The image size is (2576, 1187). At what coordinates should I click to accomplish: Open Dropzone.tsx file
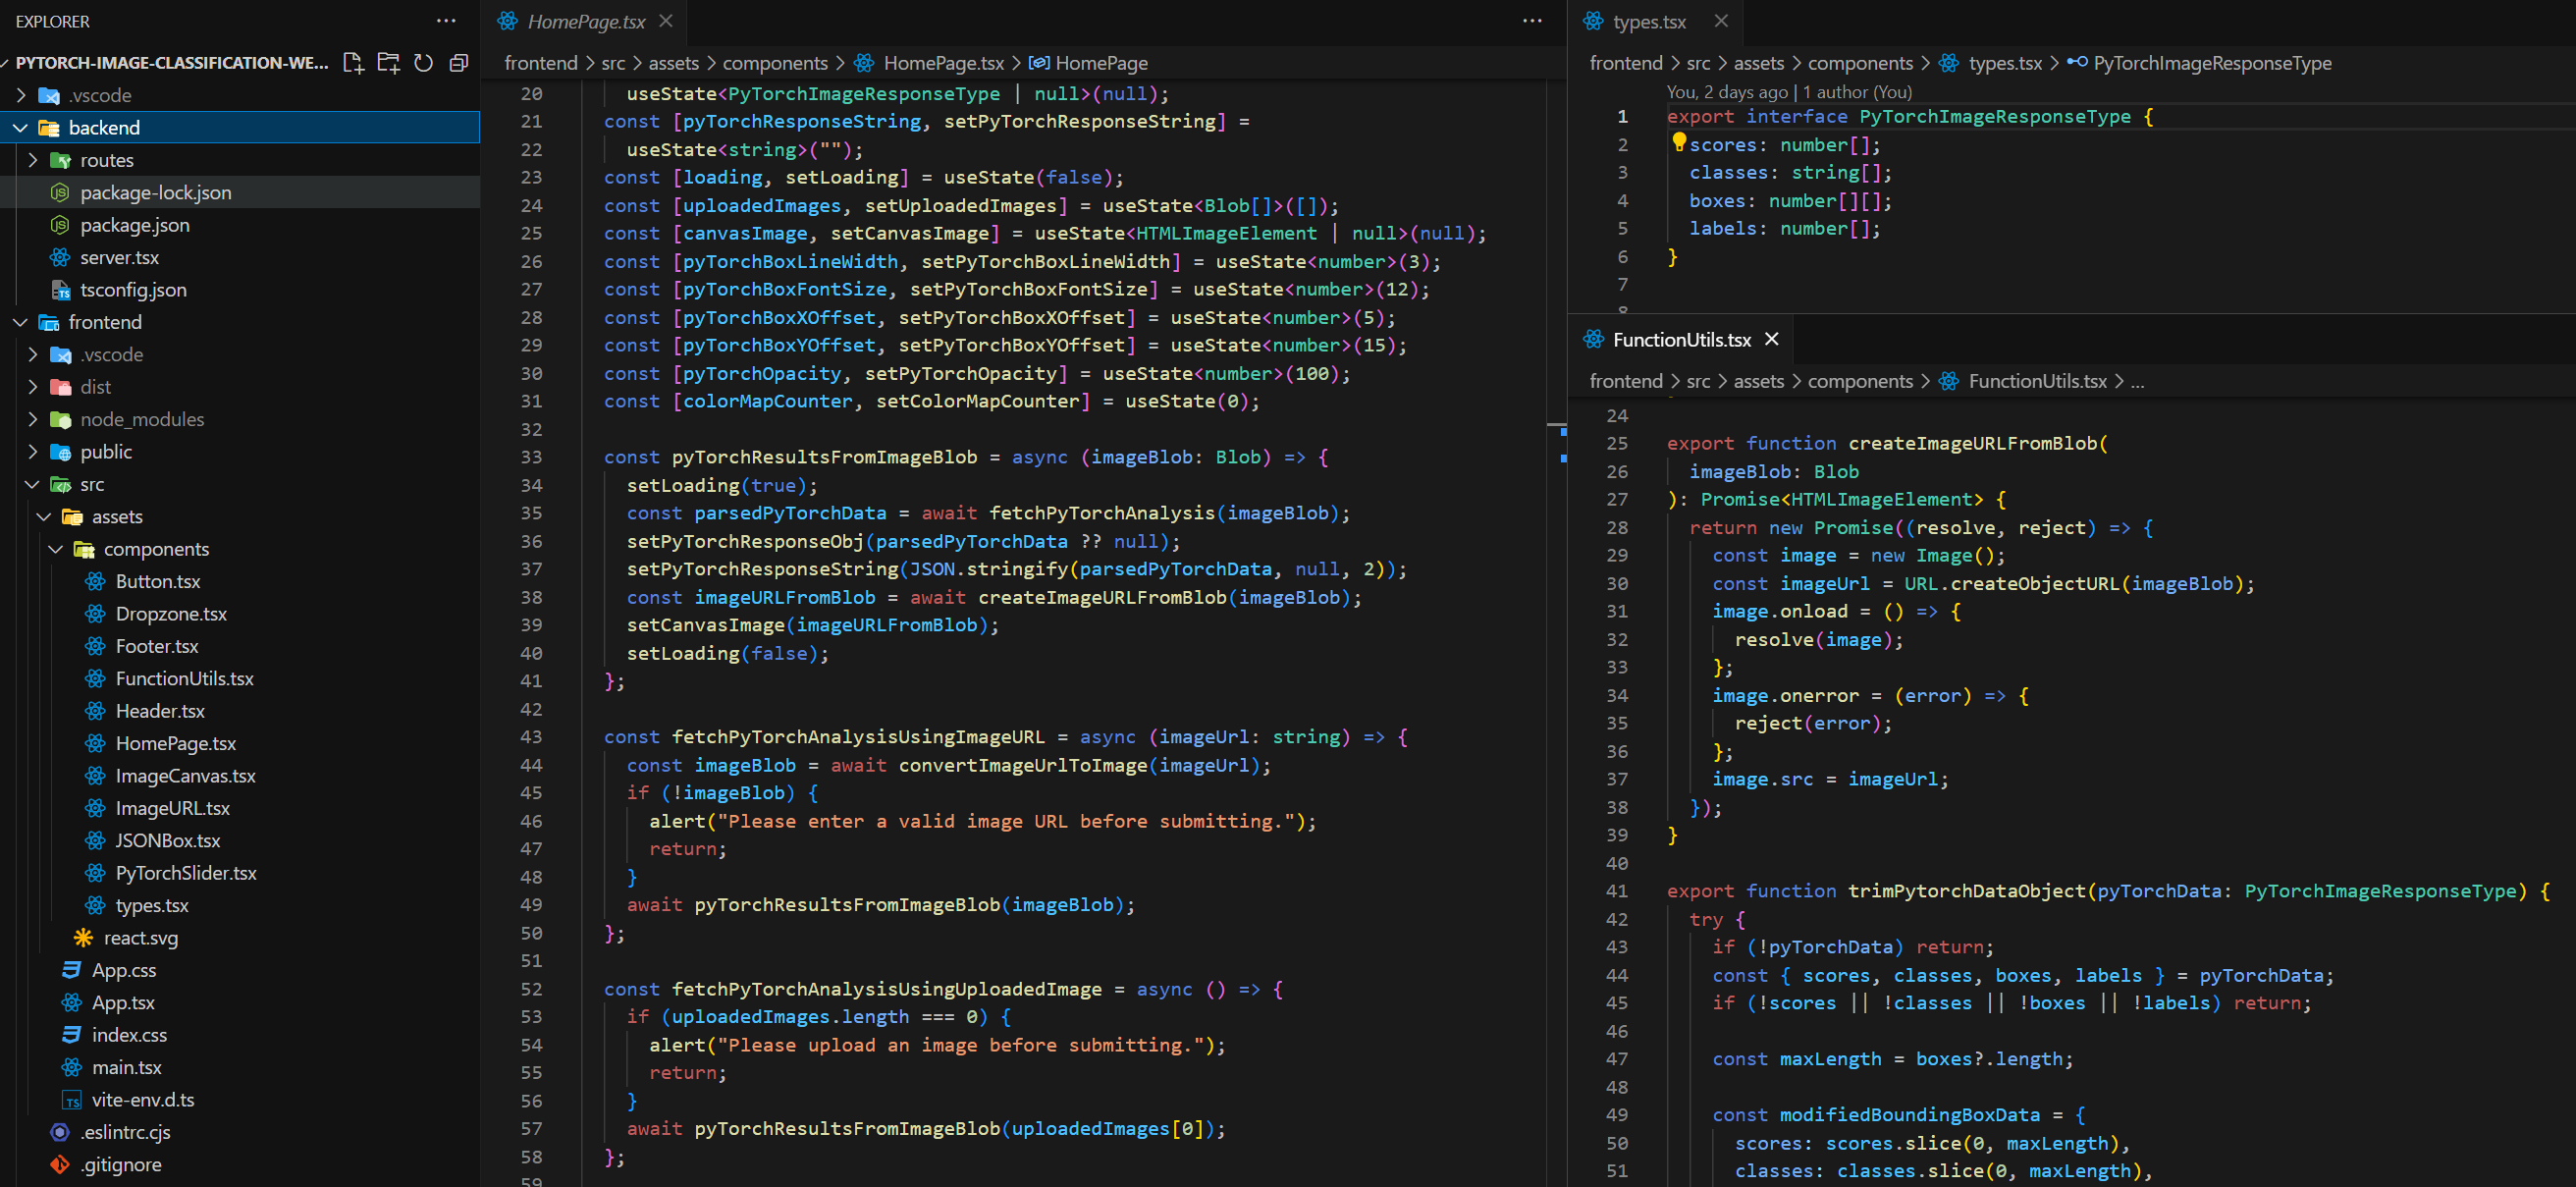coord(240,614)
